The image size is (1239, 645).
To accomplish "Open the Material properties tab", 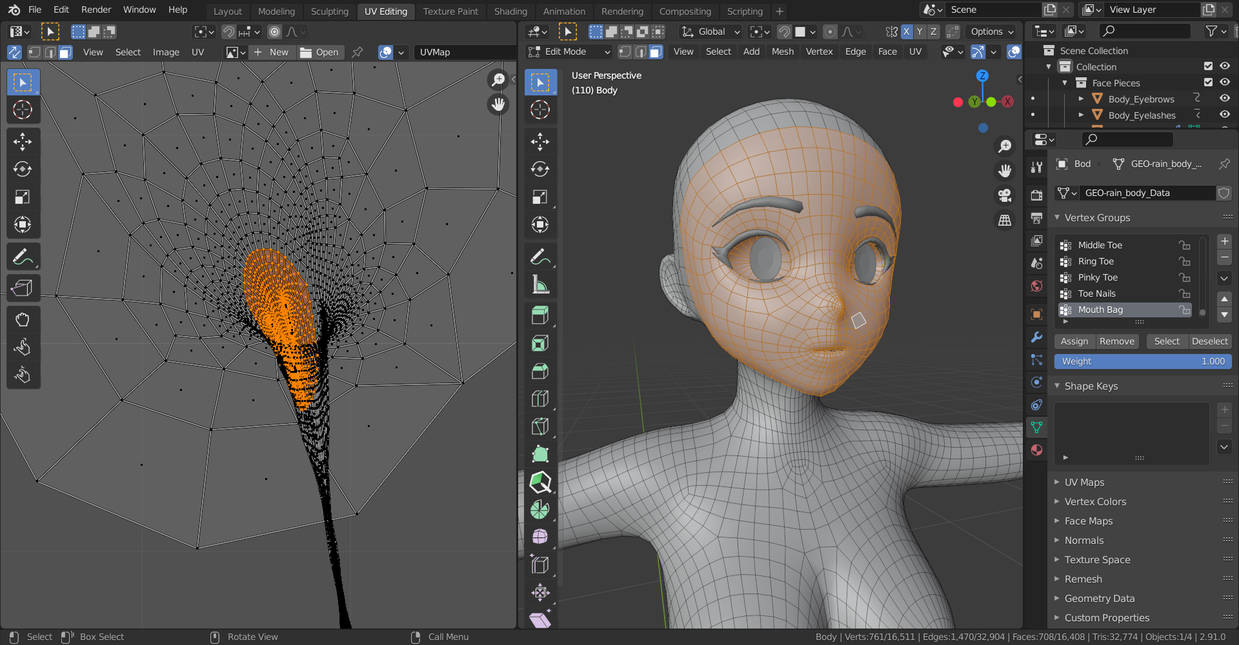I will [1036, 450].
